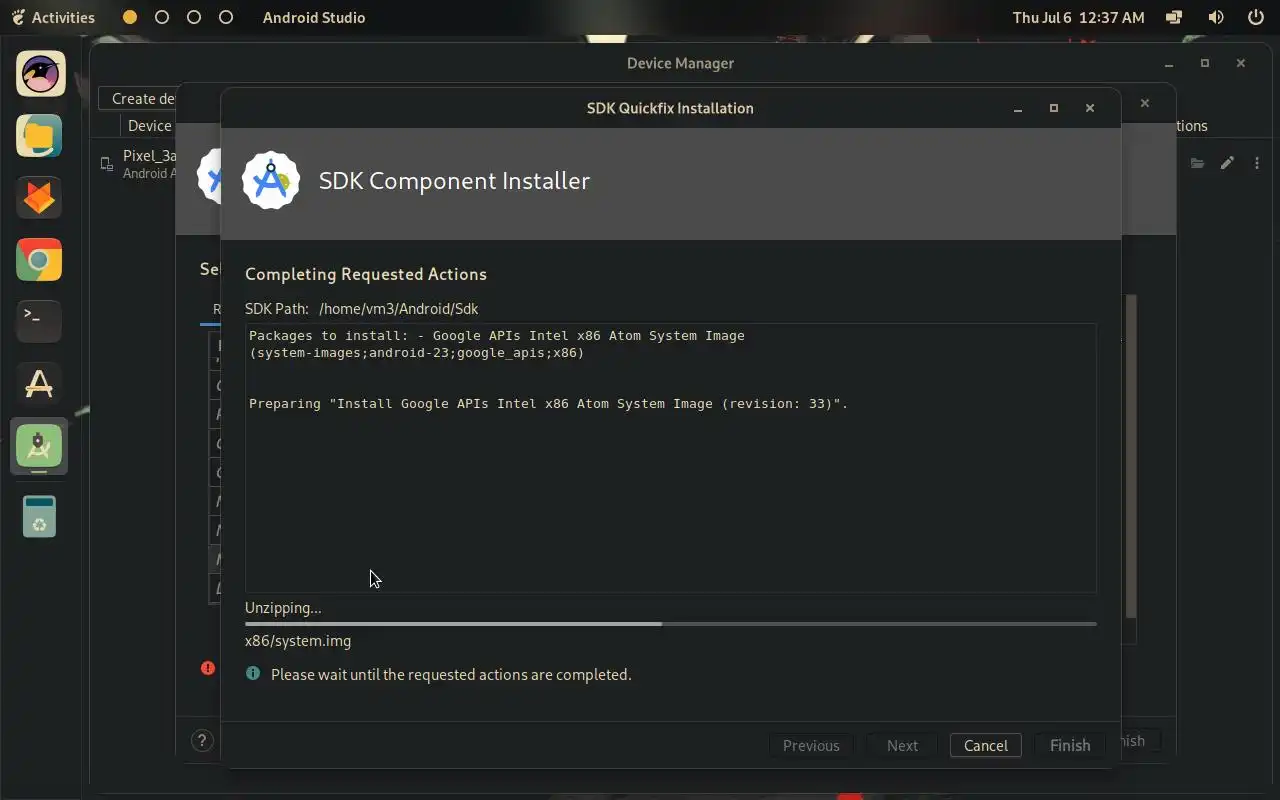Screen dimensions: 1280x800
Task: Click the Device column header in Device Manager
Action: [x=150, y=125]
